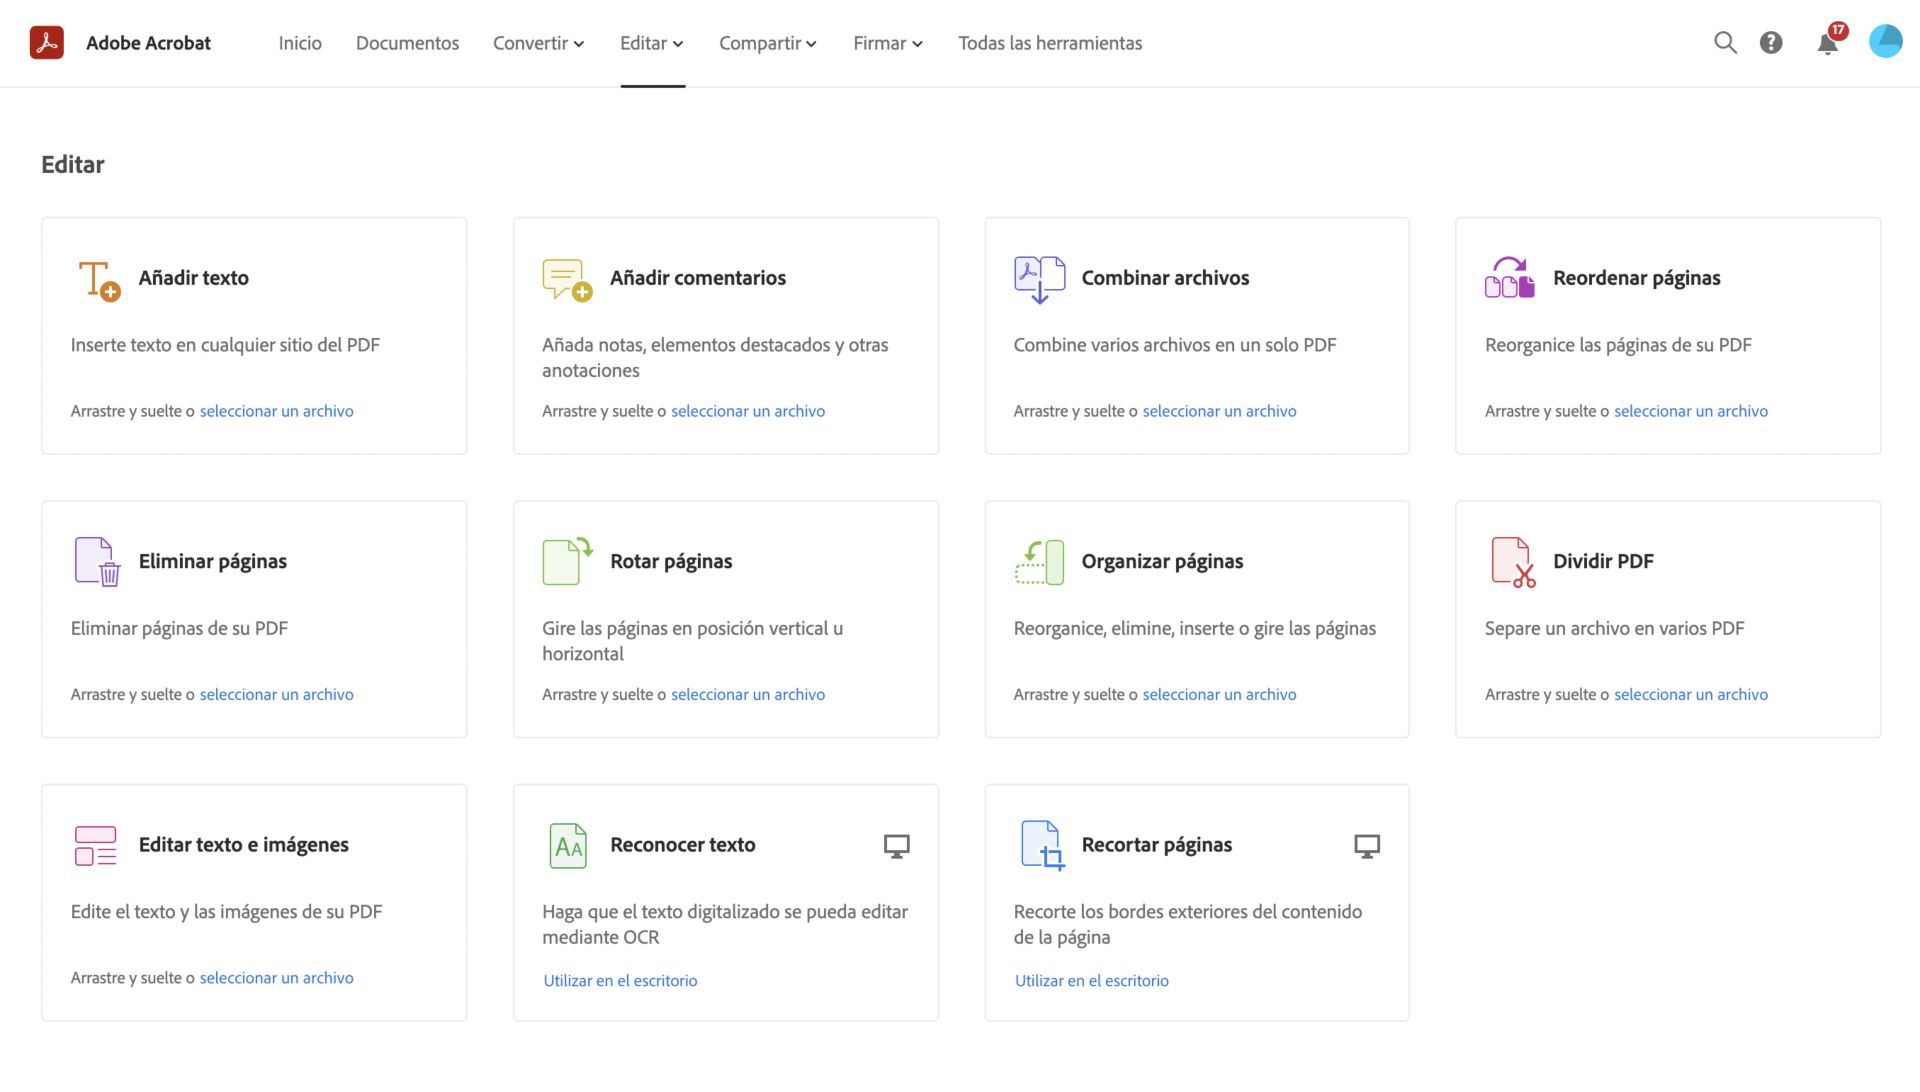Expand the Firmar dropdown menu
The width and height of the screenshot is (1920, 1092).
pyautogui.click(x=888, y=43)
